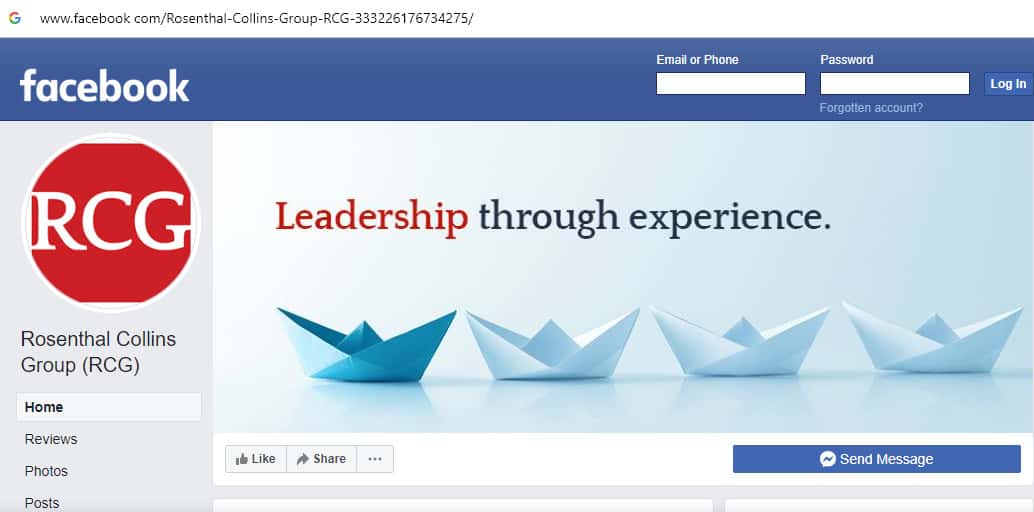Open the Leadership through experience cover photo
Image resolution: width=1034 pixels, height=512 pixels.
623,277
